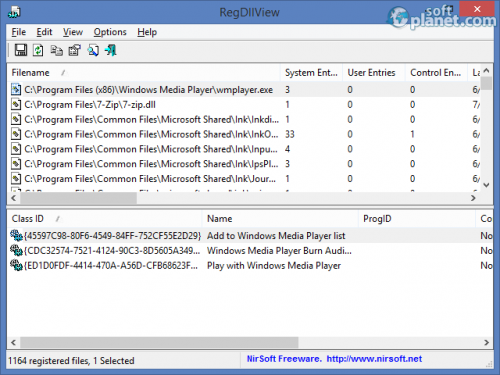Click gear icon for {CDC32574-7521...} class entry

[x=16, y=250]
